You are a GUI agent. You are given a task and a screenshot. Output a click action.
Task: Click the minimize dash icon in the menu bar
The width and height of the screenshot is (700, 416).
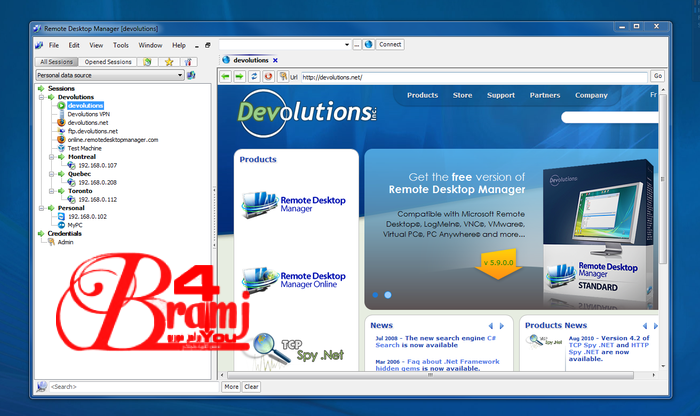coord(197,46)
